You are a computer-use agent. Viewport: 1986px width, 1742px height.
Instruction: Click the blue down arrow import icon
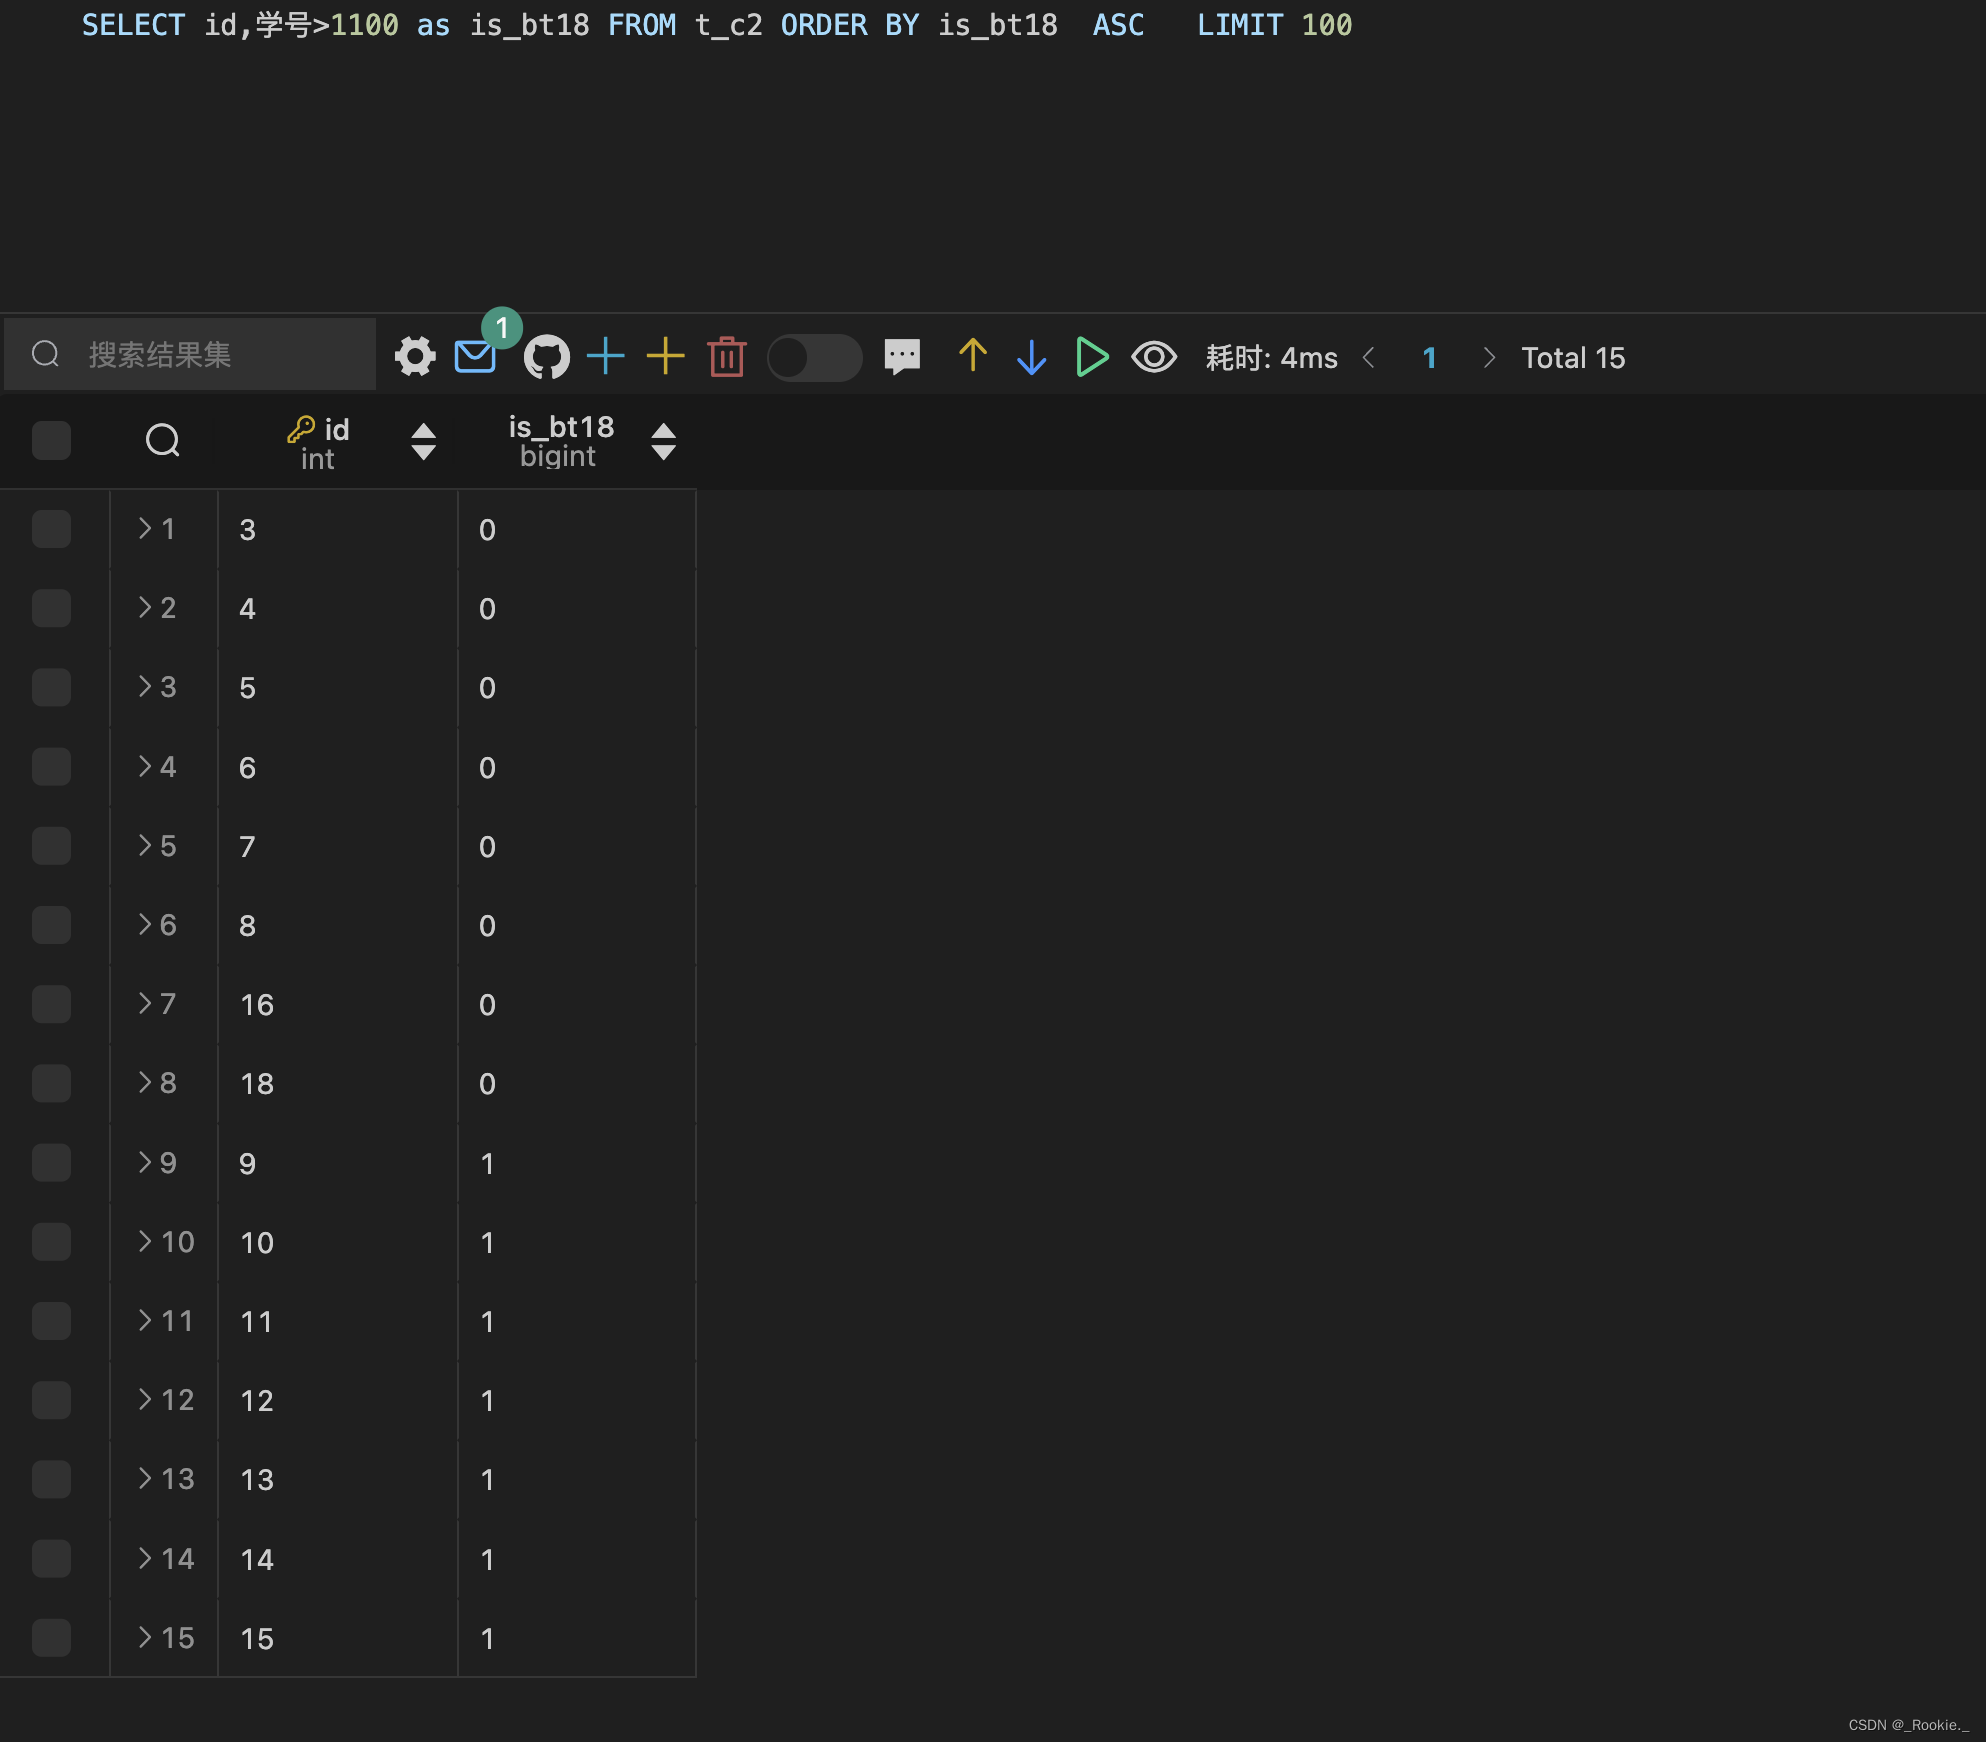[x=1031, y=357]
